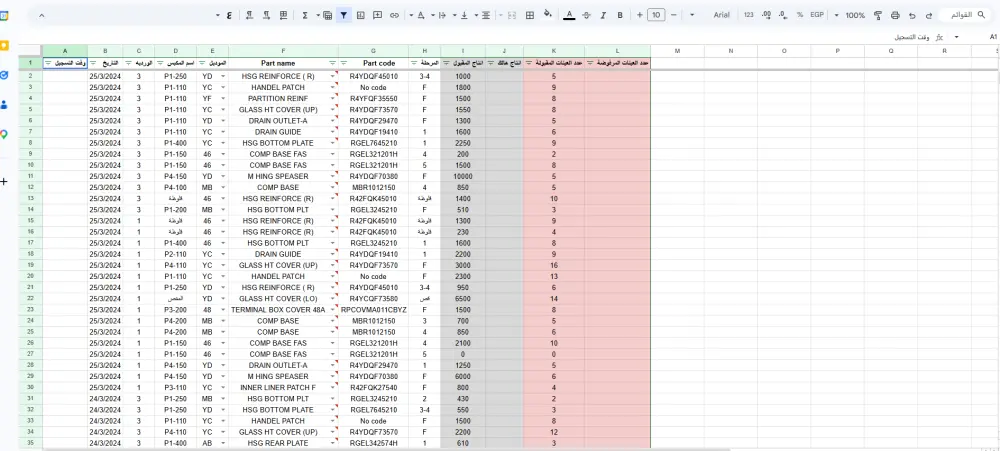Open the 123 number format menu
Image resolution: width=1000 pixels, height=451 pixels.
749,15
